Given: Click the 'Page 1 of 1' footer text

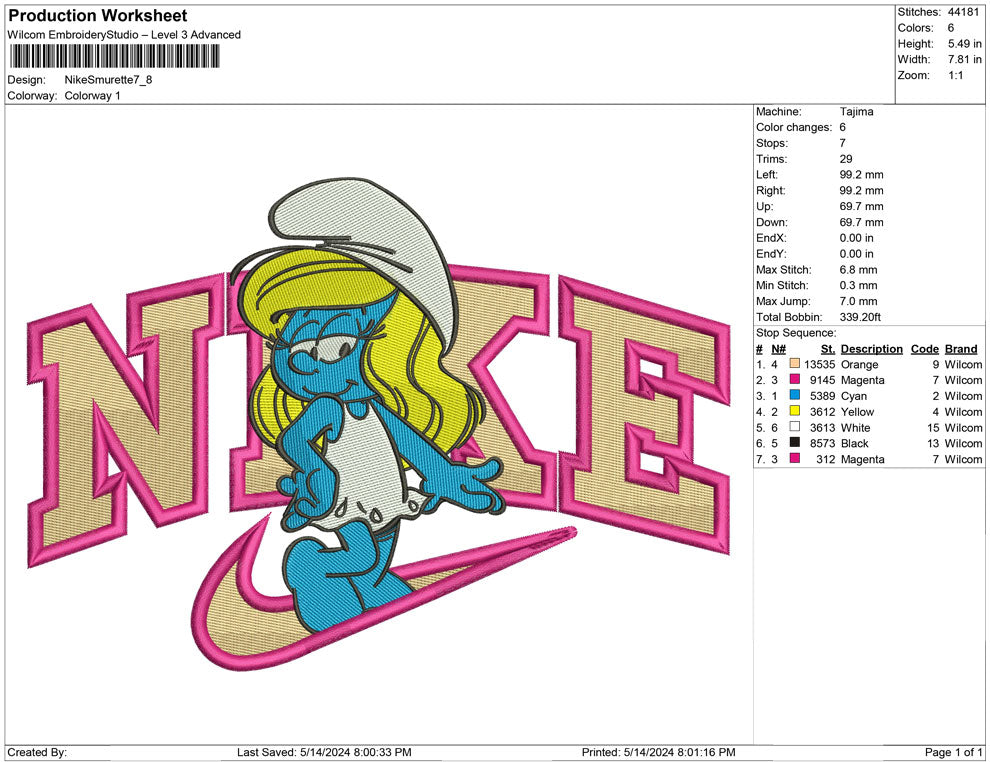Looking at the screenshot, I should 953,752.
